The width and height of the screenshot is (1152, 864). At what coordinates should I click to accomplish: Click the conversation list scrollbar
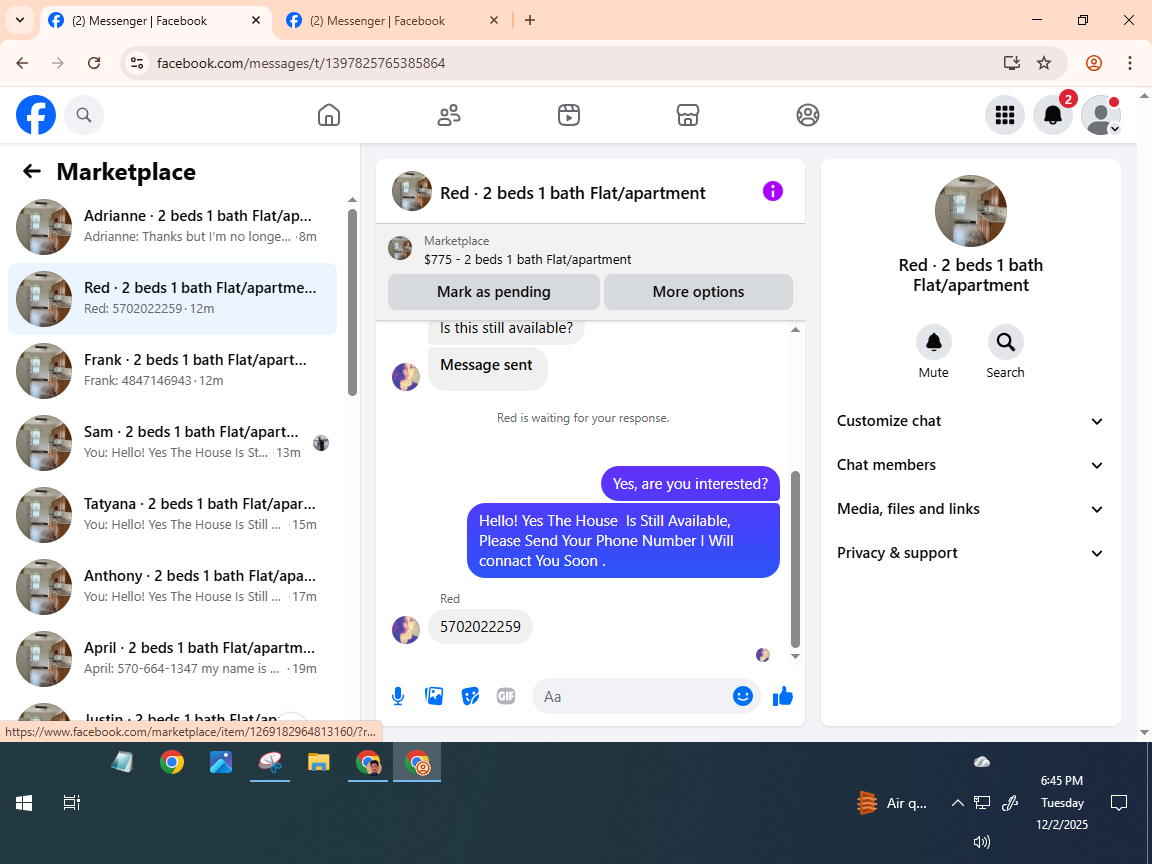coord(353,302)
